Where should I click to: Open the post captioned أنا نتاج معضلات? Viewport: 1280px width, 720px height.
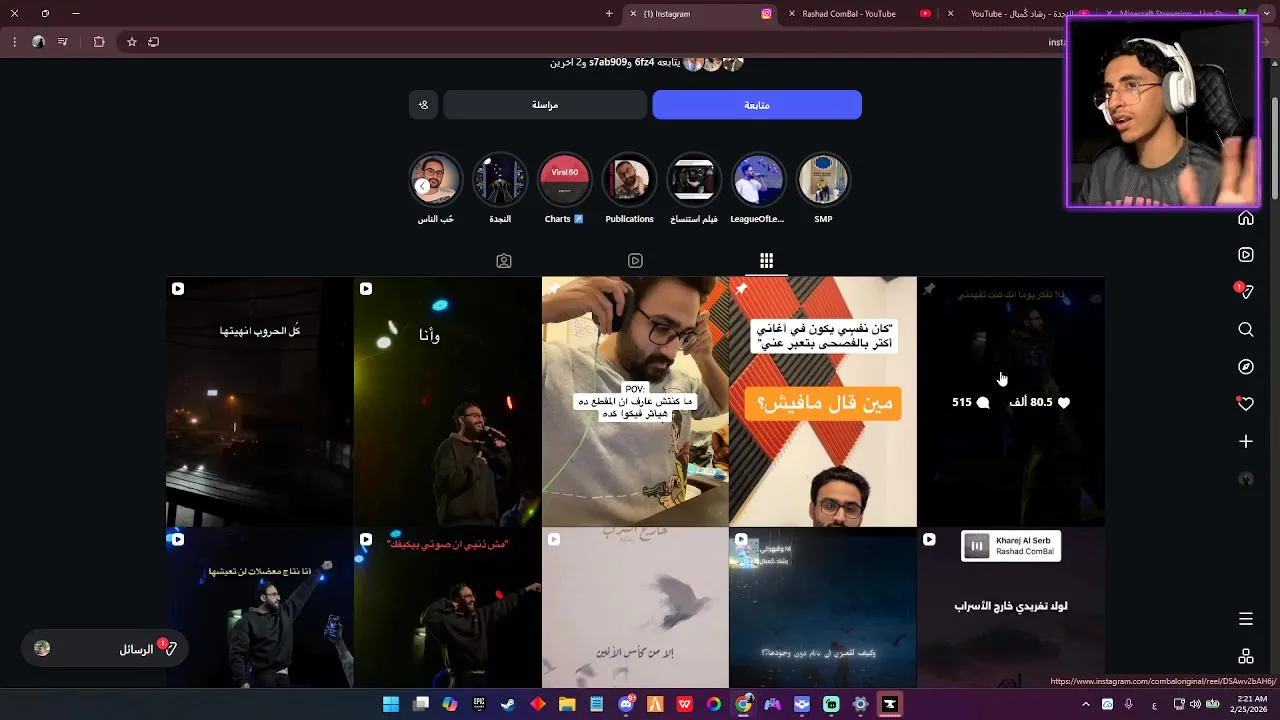(x=259, y=609)
